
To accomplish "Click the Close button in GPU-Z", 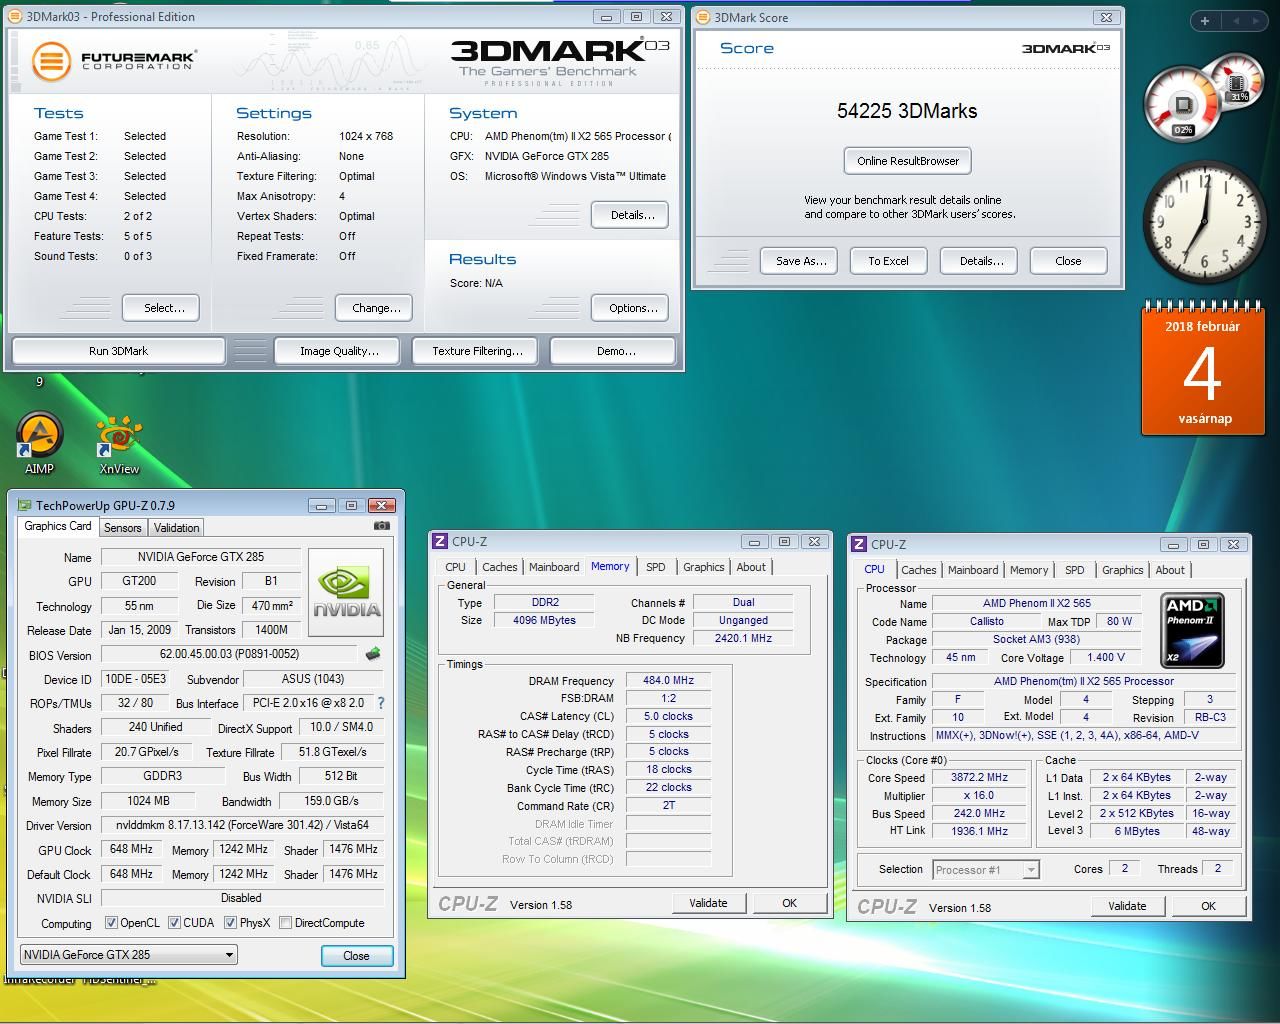I will [x=357, y=956].
